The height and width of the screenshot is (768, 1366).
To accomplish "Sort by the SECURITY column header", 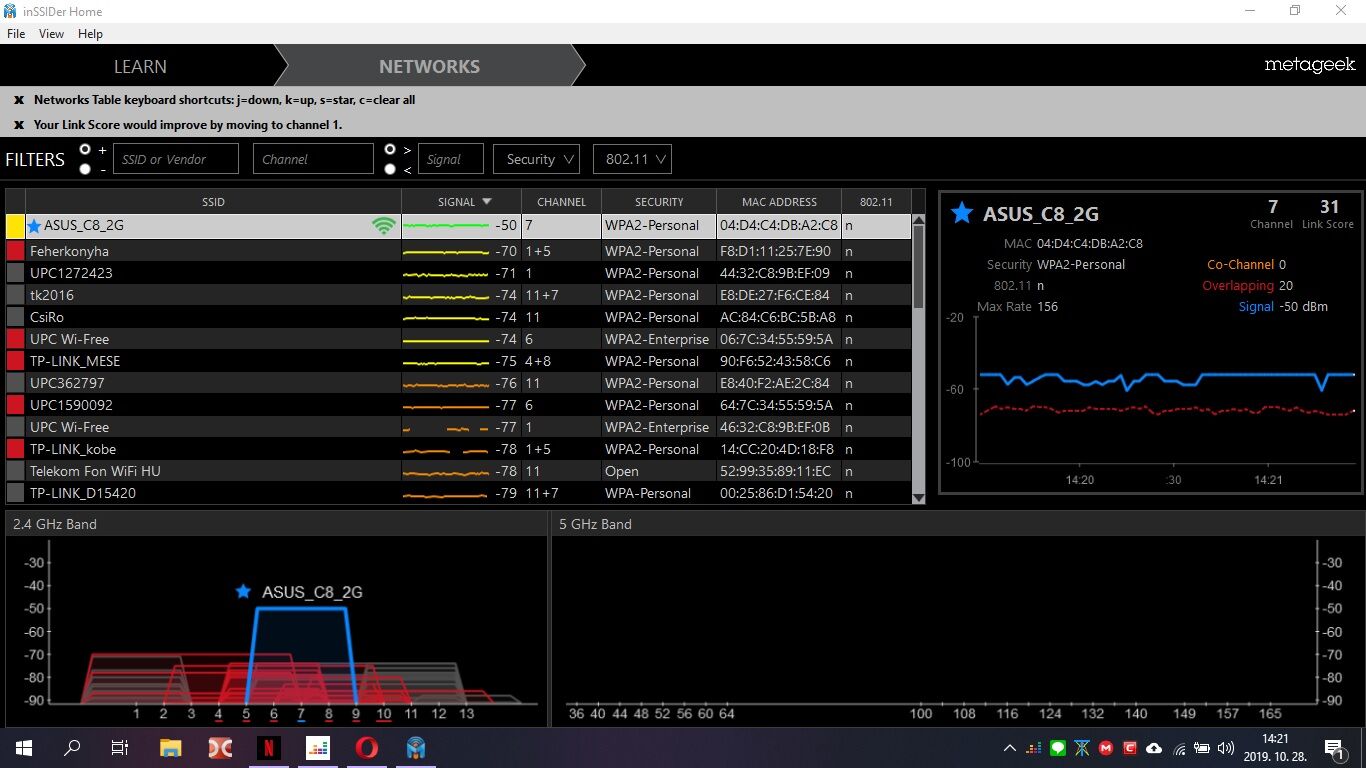I will [659, 201].
